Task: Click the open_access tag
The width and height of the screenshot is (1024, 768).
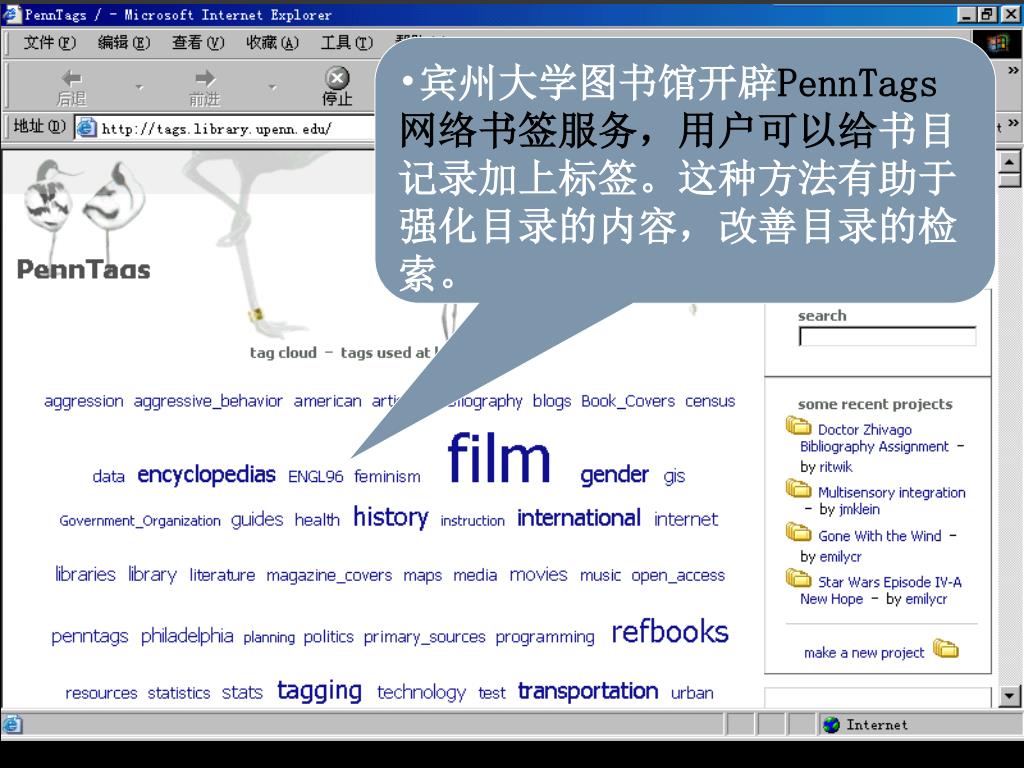Action: 678,575
